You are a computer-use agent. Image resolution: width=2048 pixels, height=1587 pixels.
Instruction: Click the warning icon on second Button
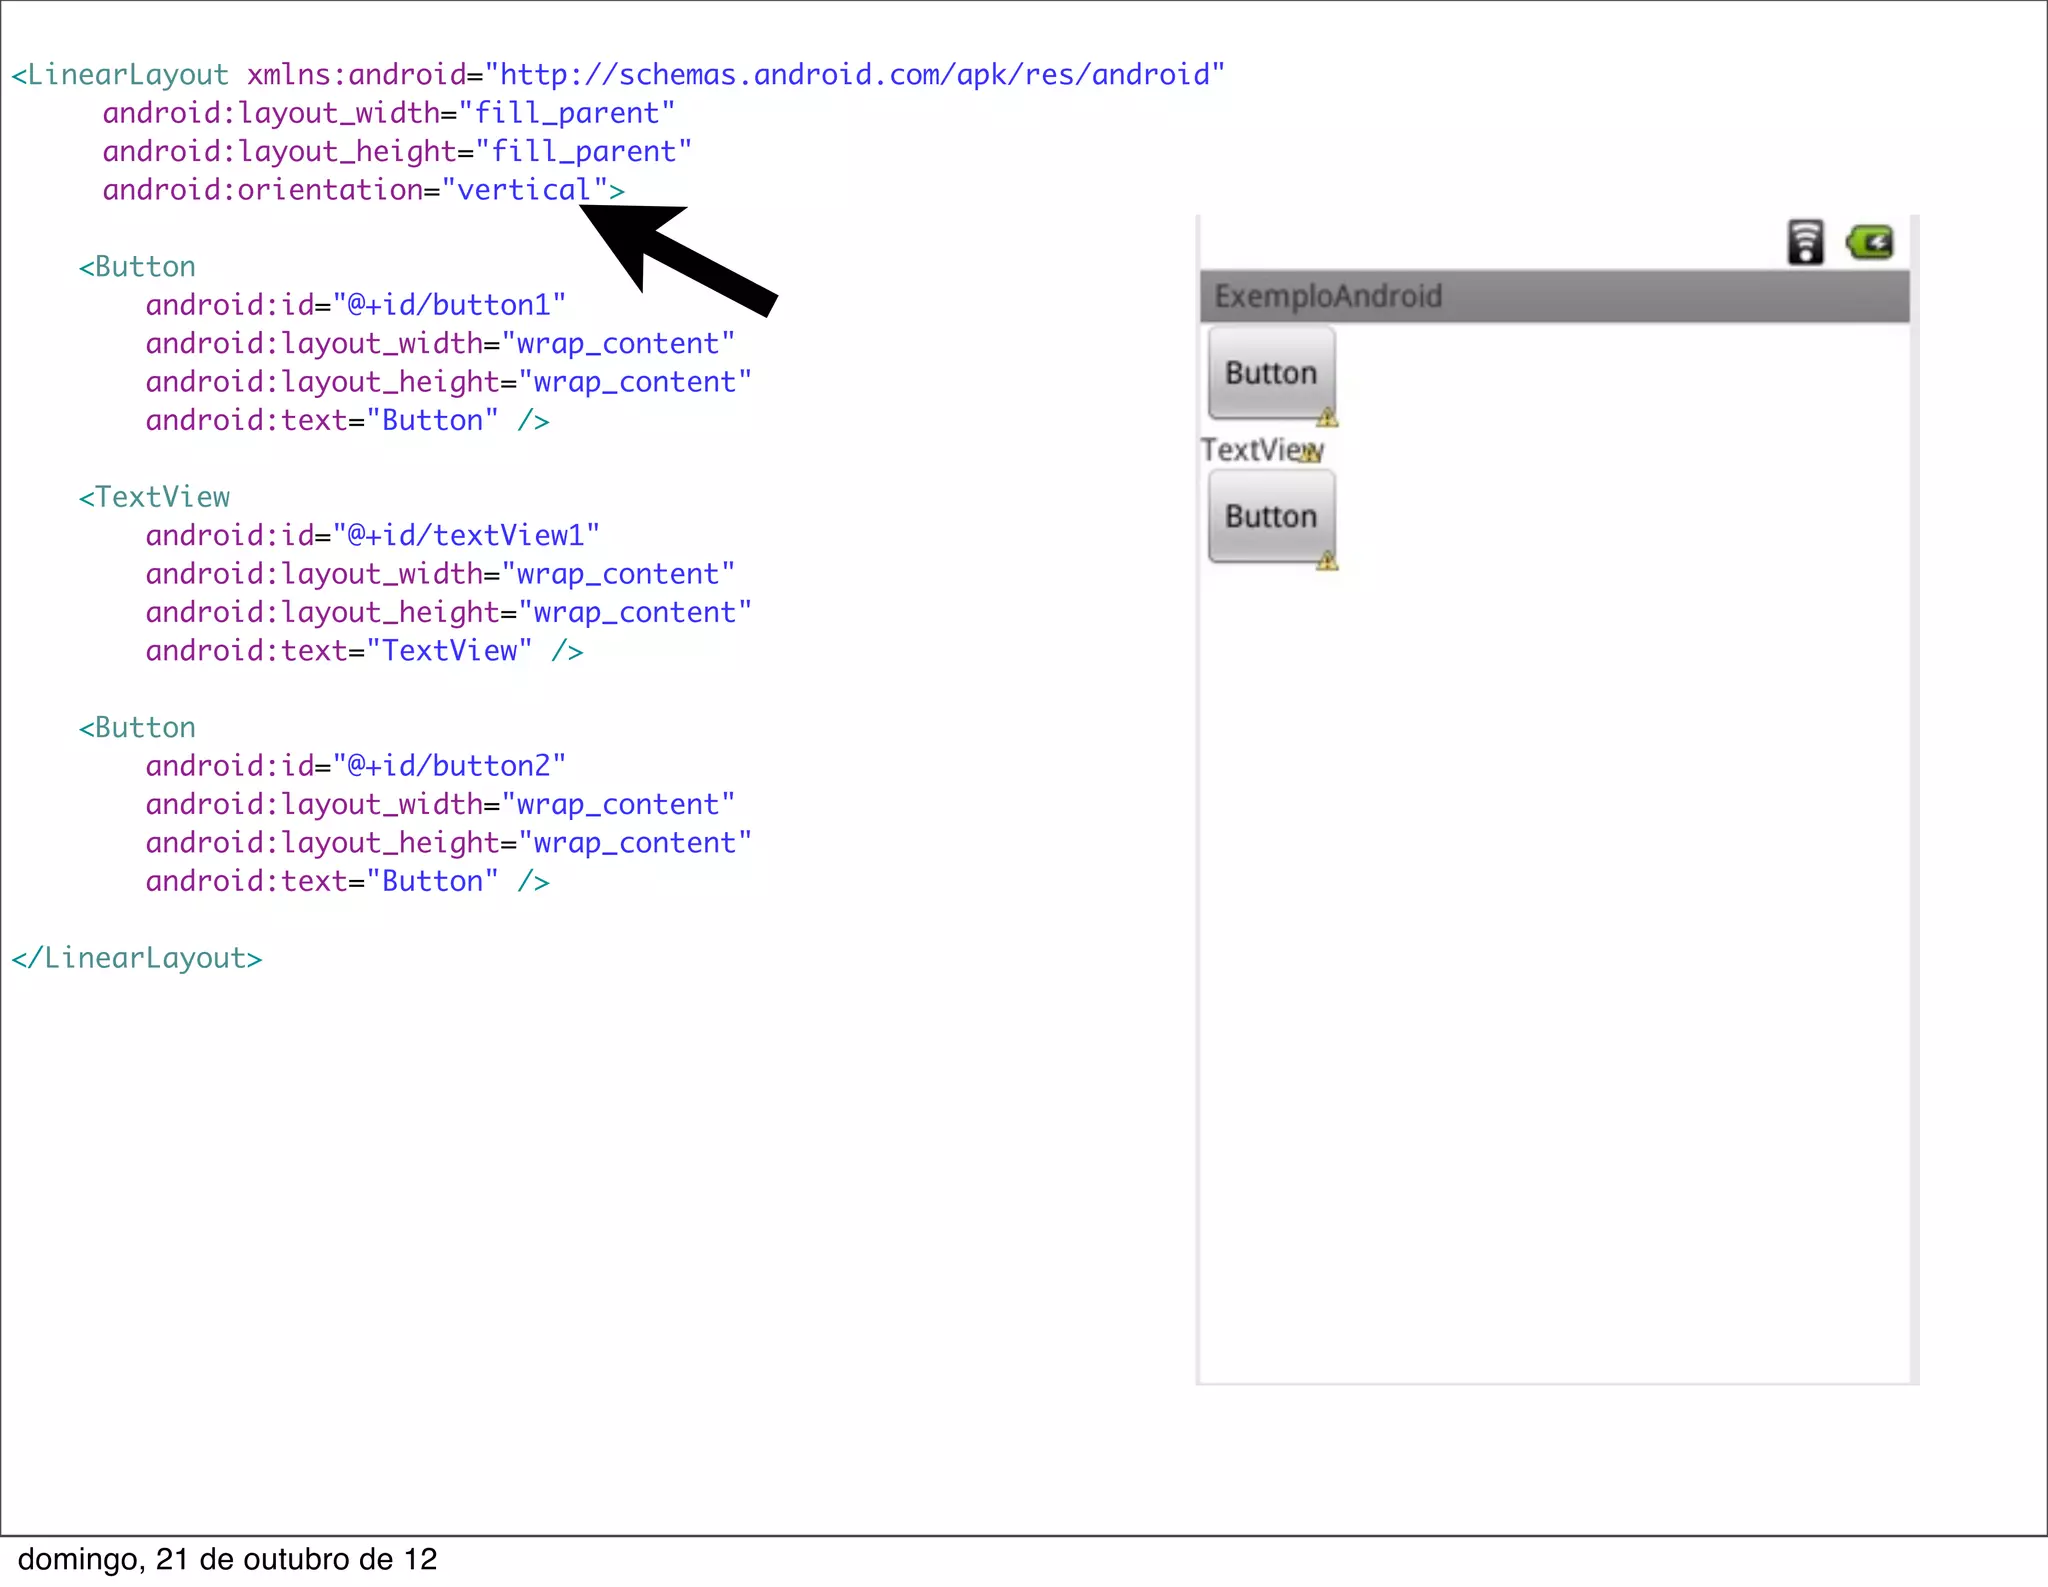click(1327, 561)
